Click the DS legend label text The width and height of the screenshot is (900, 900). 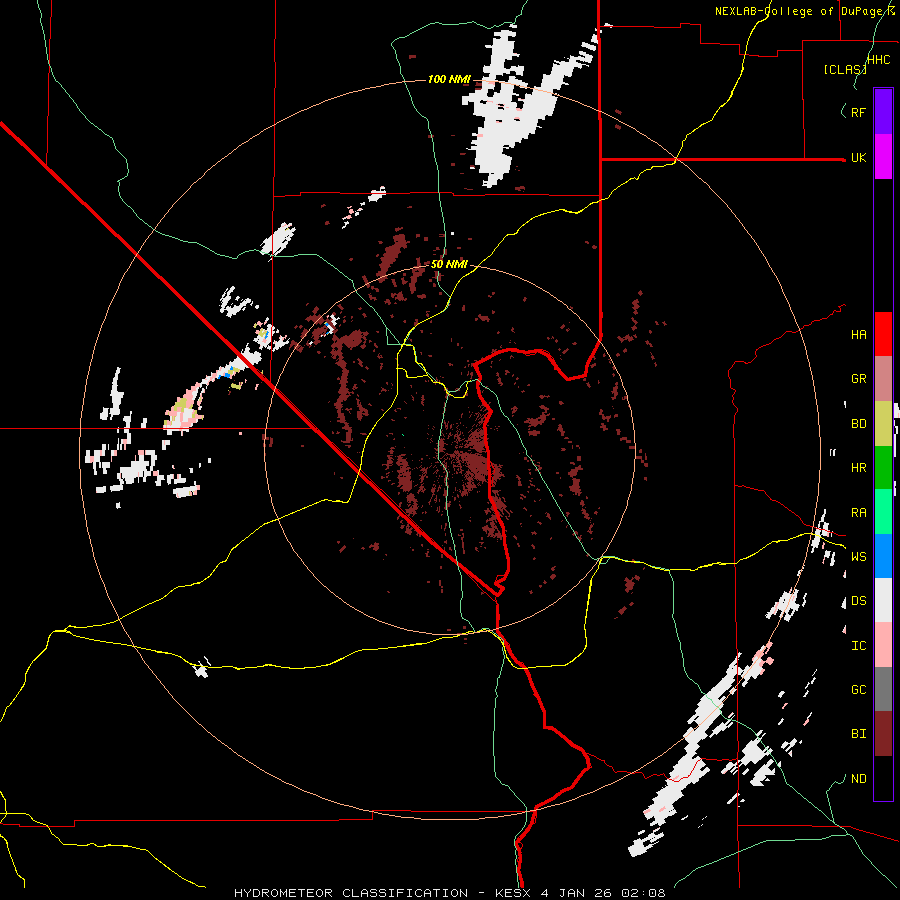(x=858, y=601)
